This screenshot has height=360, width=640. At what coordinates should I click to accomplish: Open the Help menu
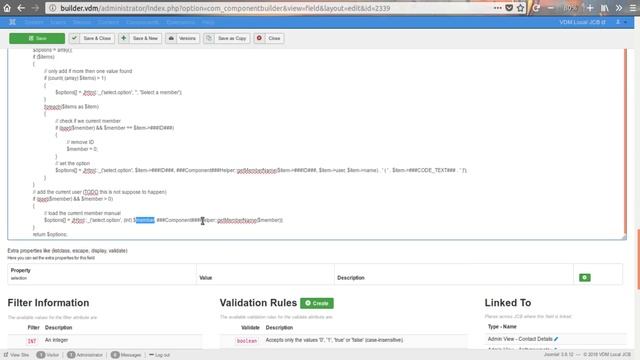point(208,22)
